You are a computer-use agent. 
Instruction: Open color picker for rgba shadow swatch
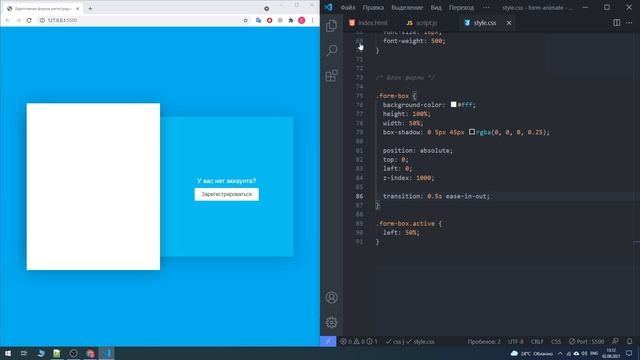click(472, 132)
